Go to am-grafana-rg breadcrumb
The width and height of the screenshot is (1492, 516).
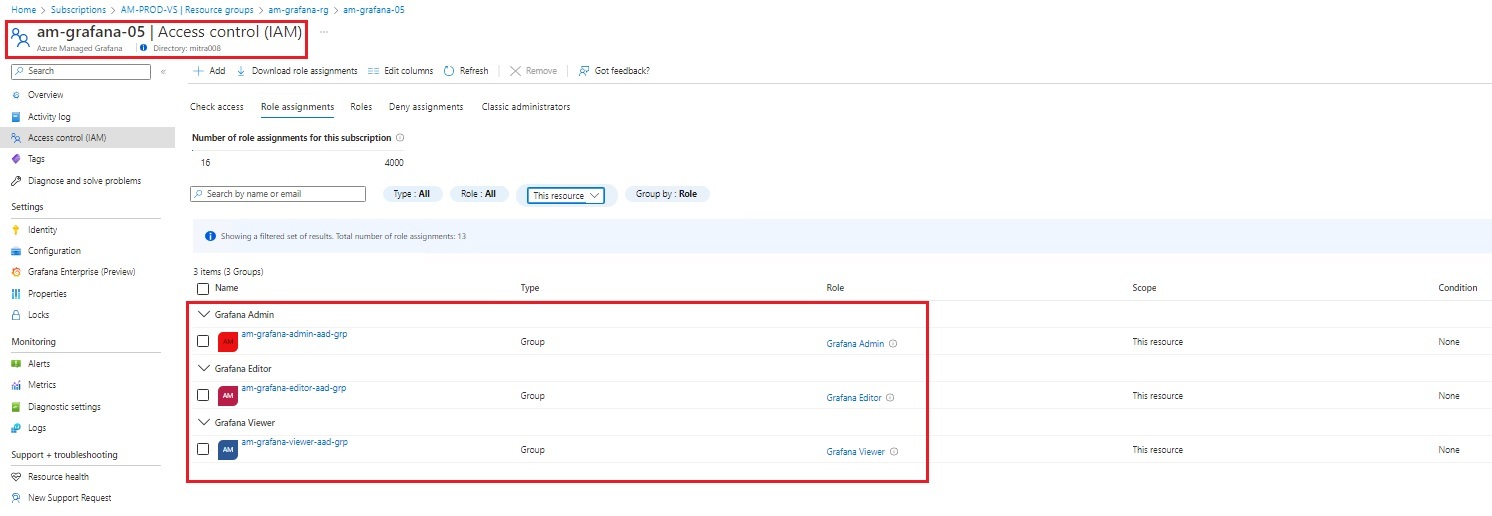click(x=298, y=9)
